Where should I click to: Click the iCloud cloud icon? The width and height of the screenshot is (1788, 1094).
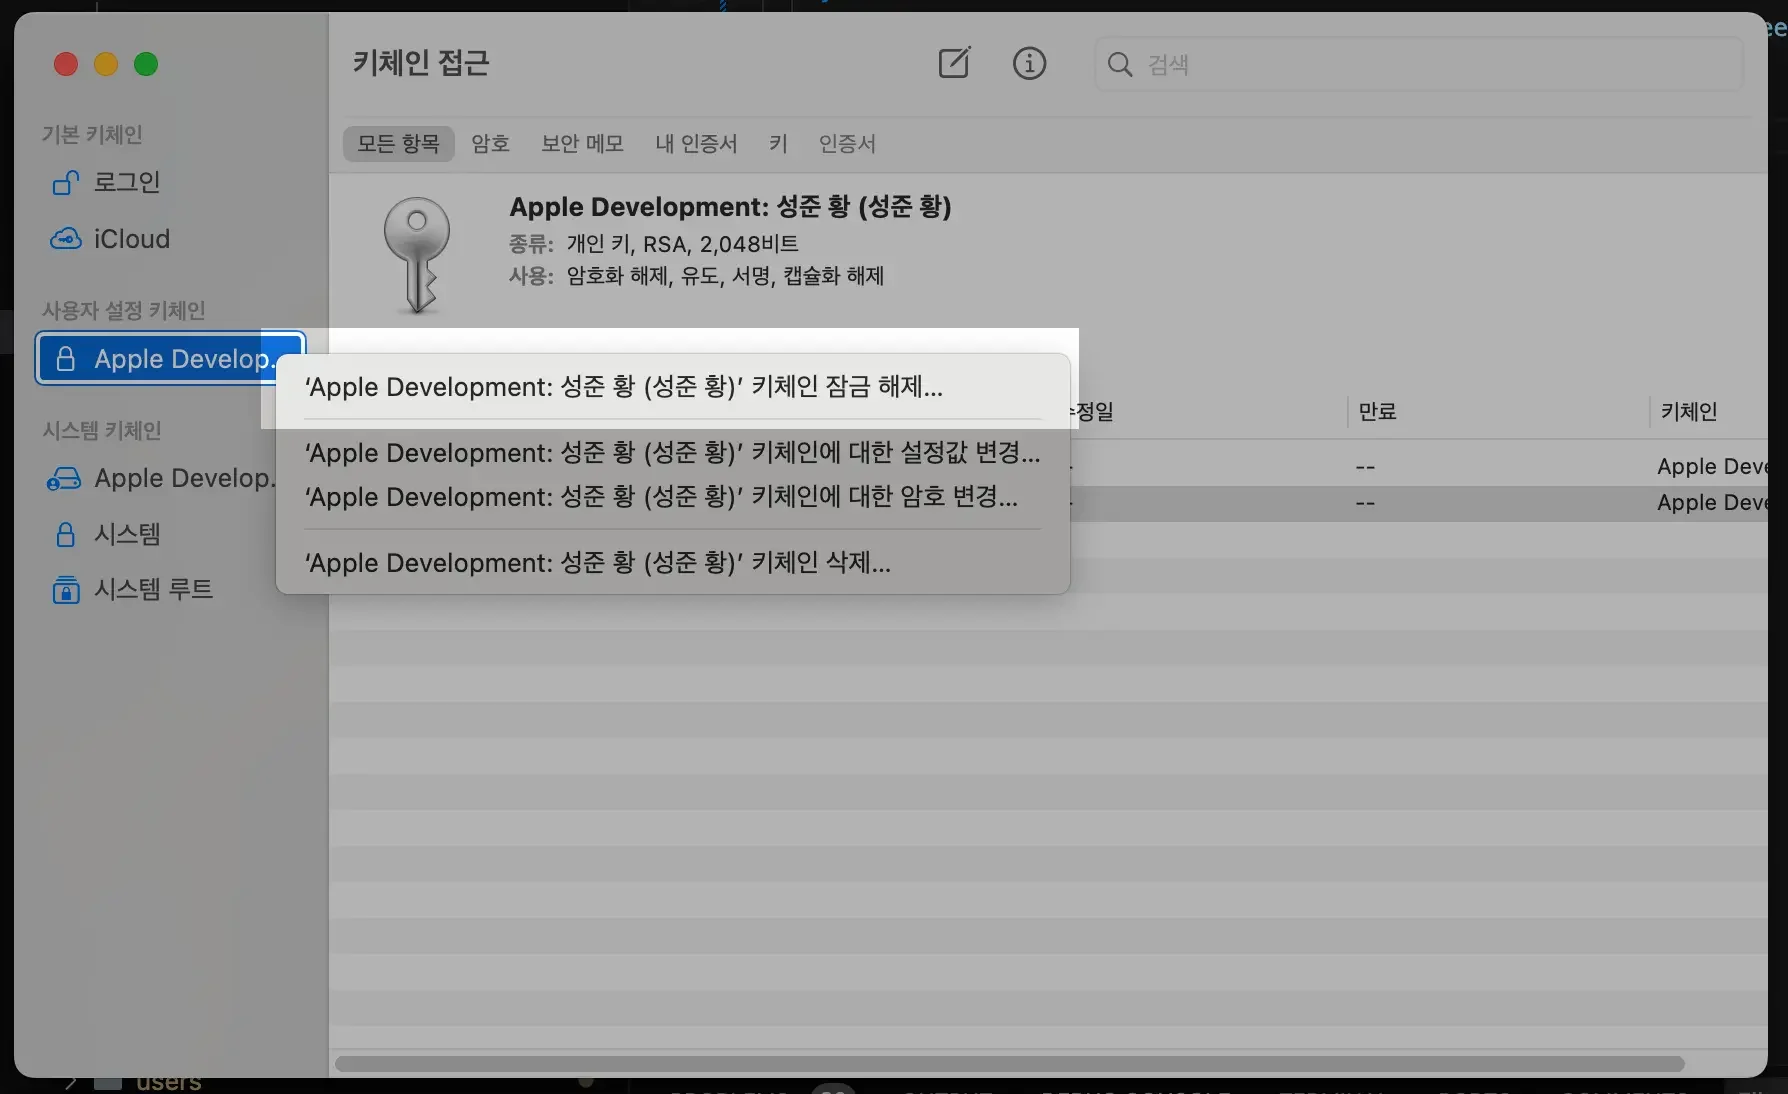coord(65,239)
